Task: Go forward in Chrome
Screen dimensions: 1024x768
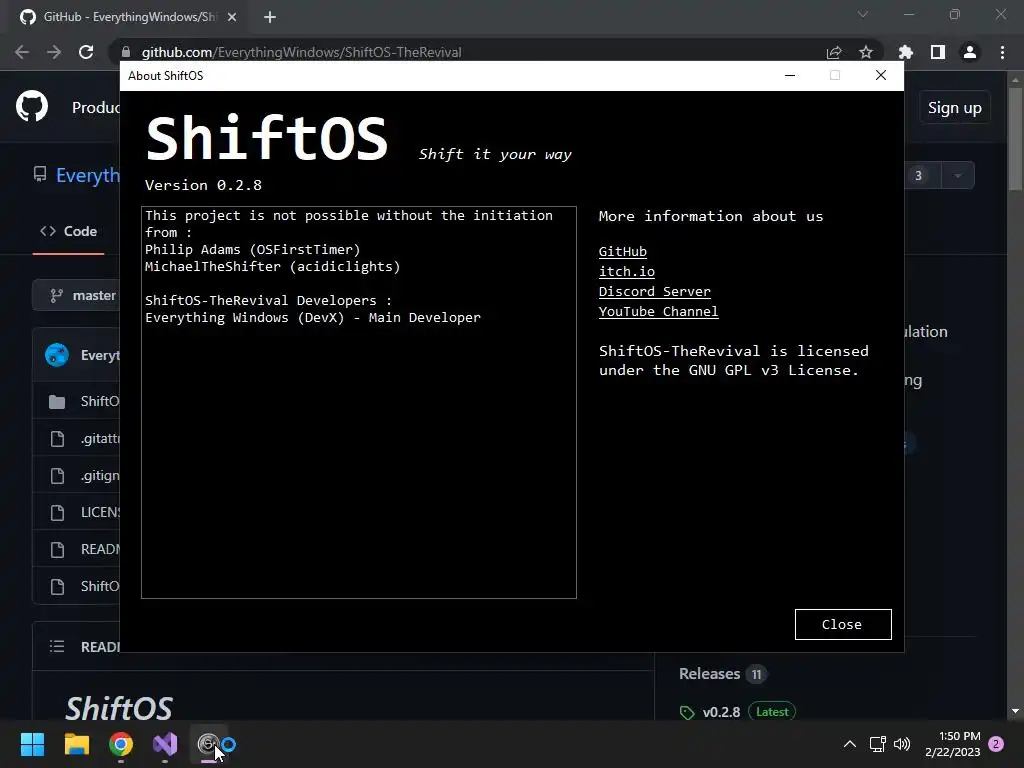Action: (54, 52)
